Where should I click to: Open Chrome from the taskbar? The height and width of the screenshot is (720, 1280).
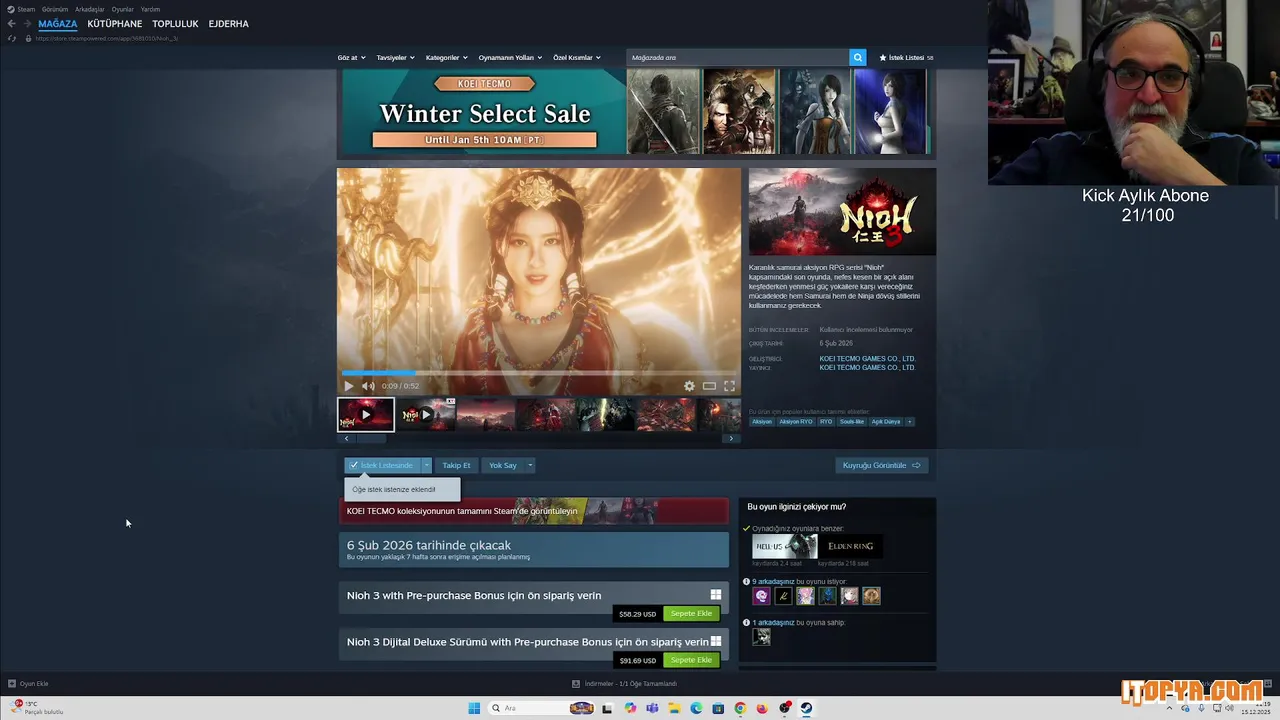click(x=740, y=708)
